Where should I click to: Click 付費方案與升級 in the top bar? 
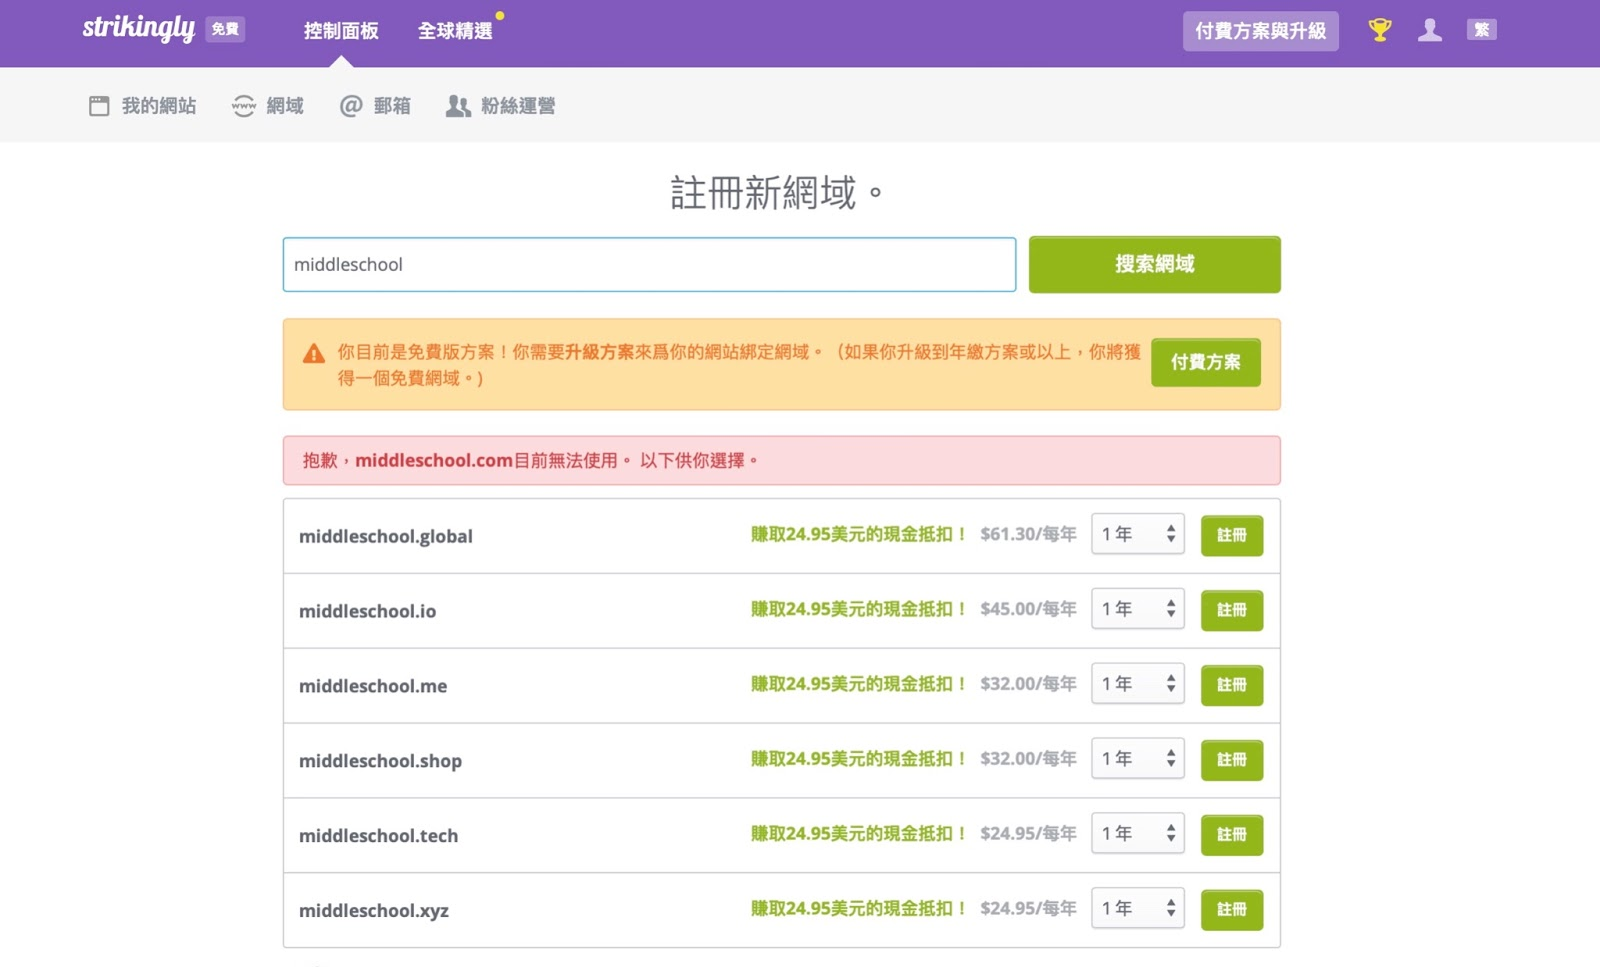pyautogui.click(x=1260, y=31)
